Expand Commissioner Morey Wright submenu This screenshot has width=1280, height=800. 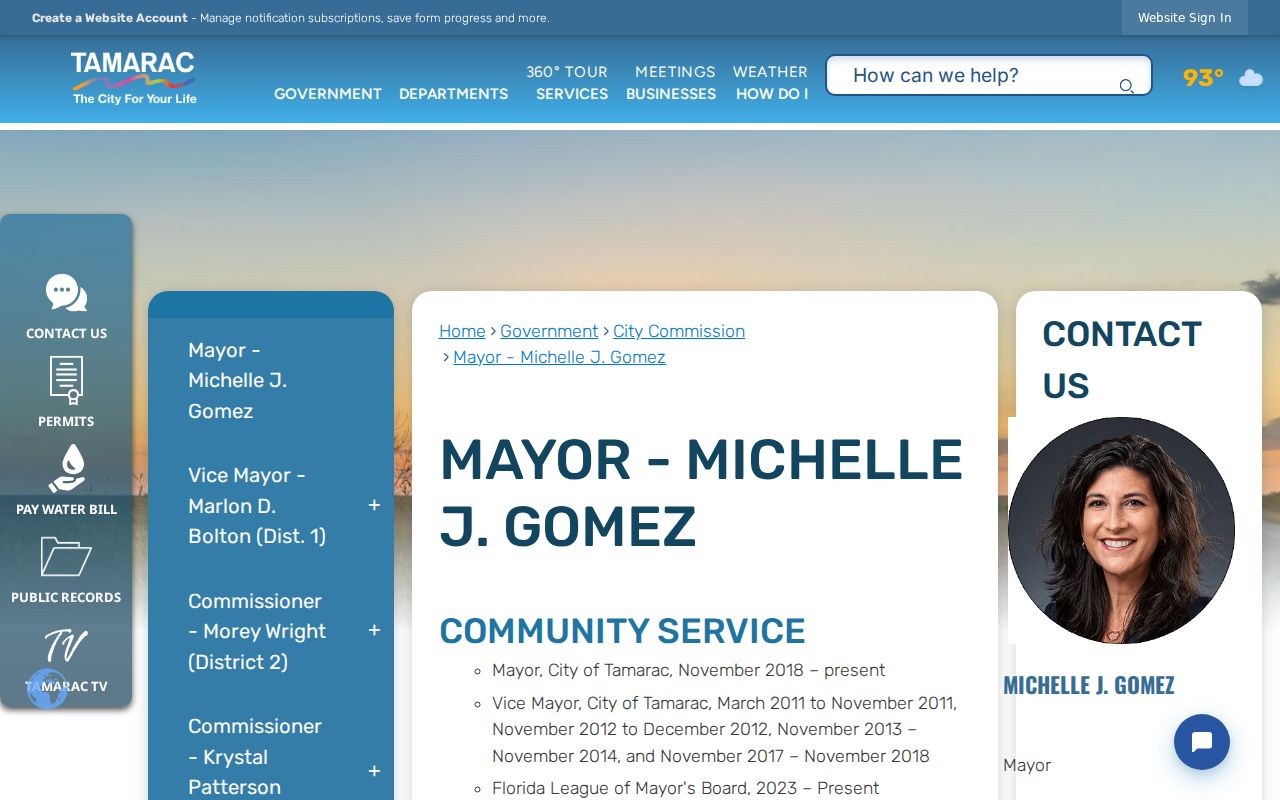pos(374,631)
